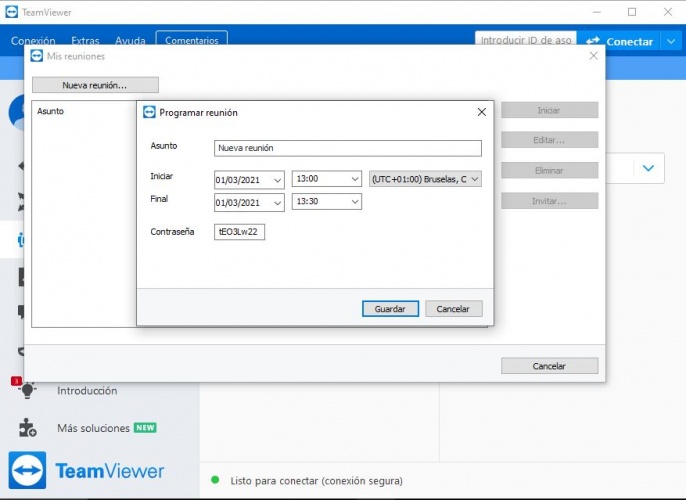Click the TeamViewer icon in title bar
Screen dimensions: 686x500
(x=11, y=12)
